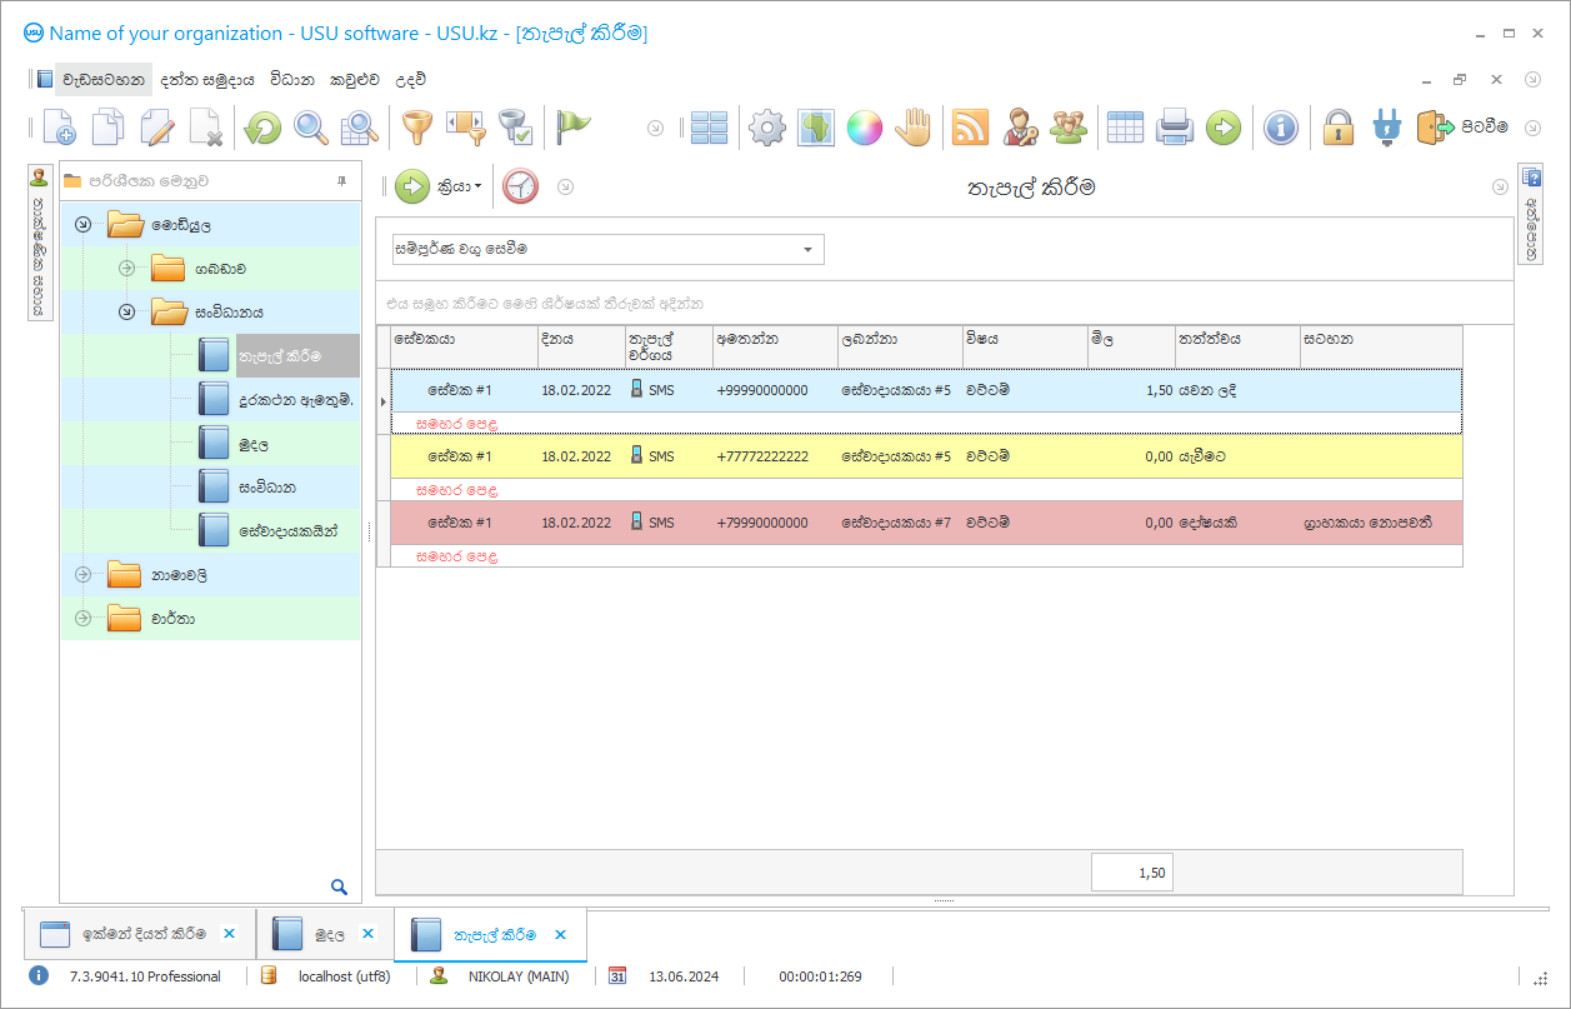Click the calendar date icon in status bar
This screenshot has width=1571, height=1009.
coord(618,976)
